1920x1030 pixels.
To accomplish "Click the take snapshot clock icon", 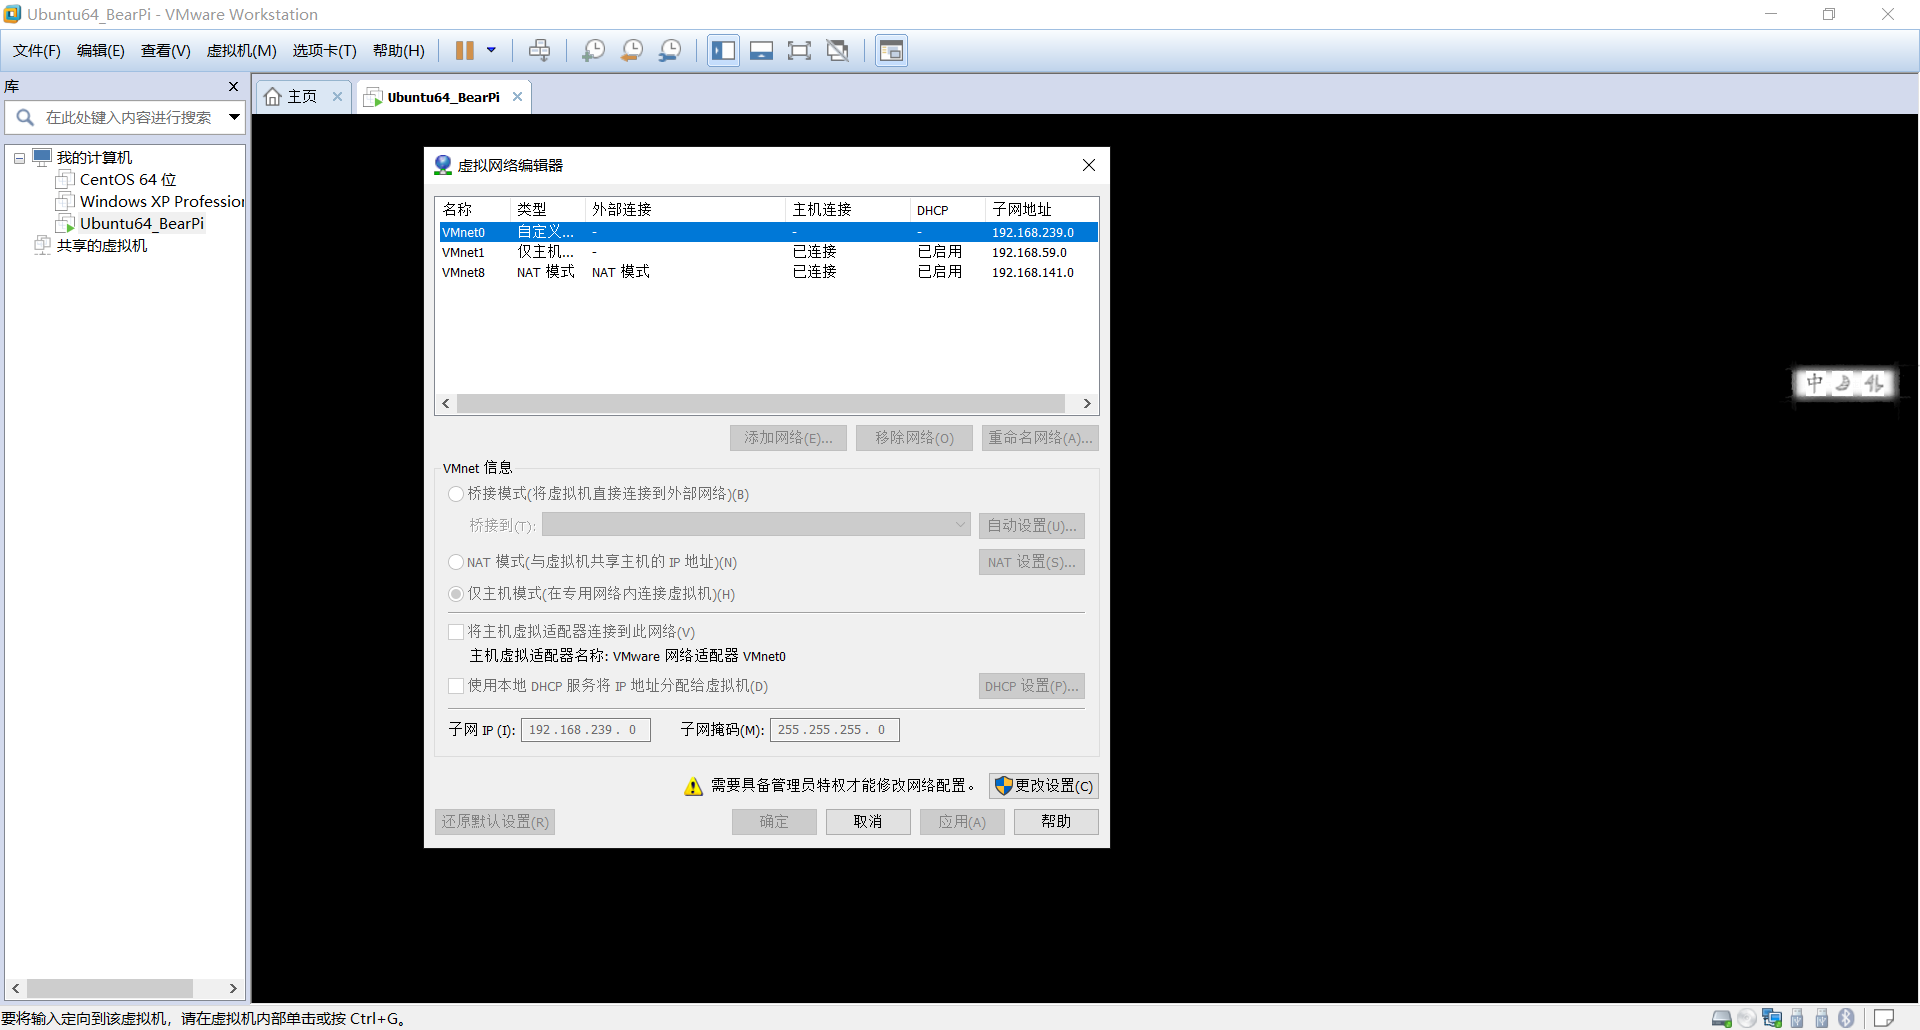I will pos(594,51).
